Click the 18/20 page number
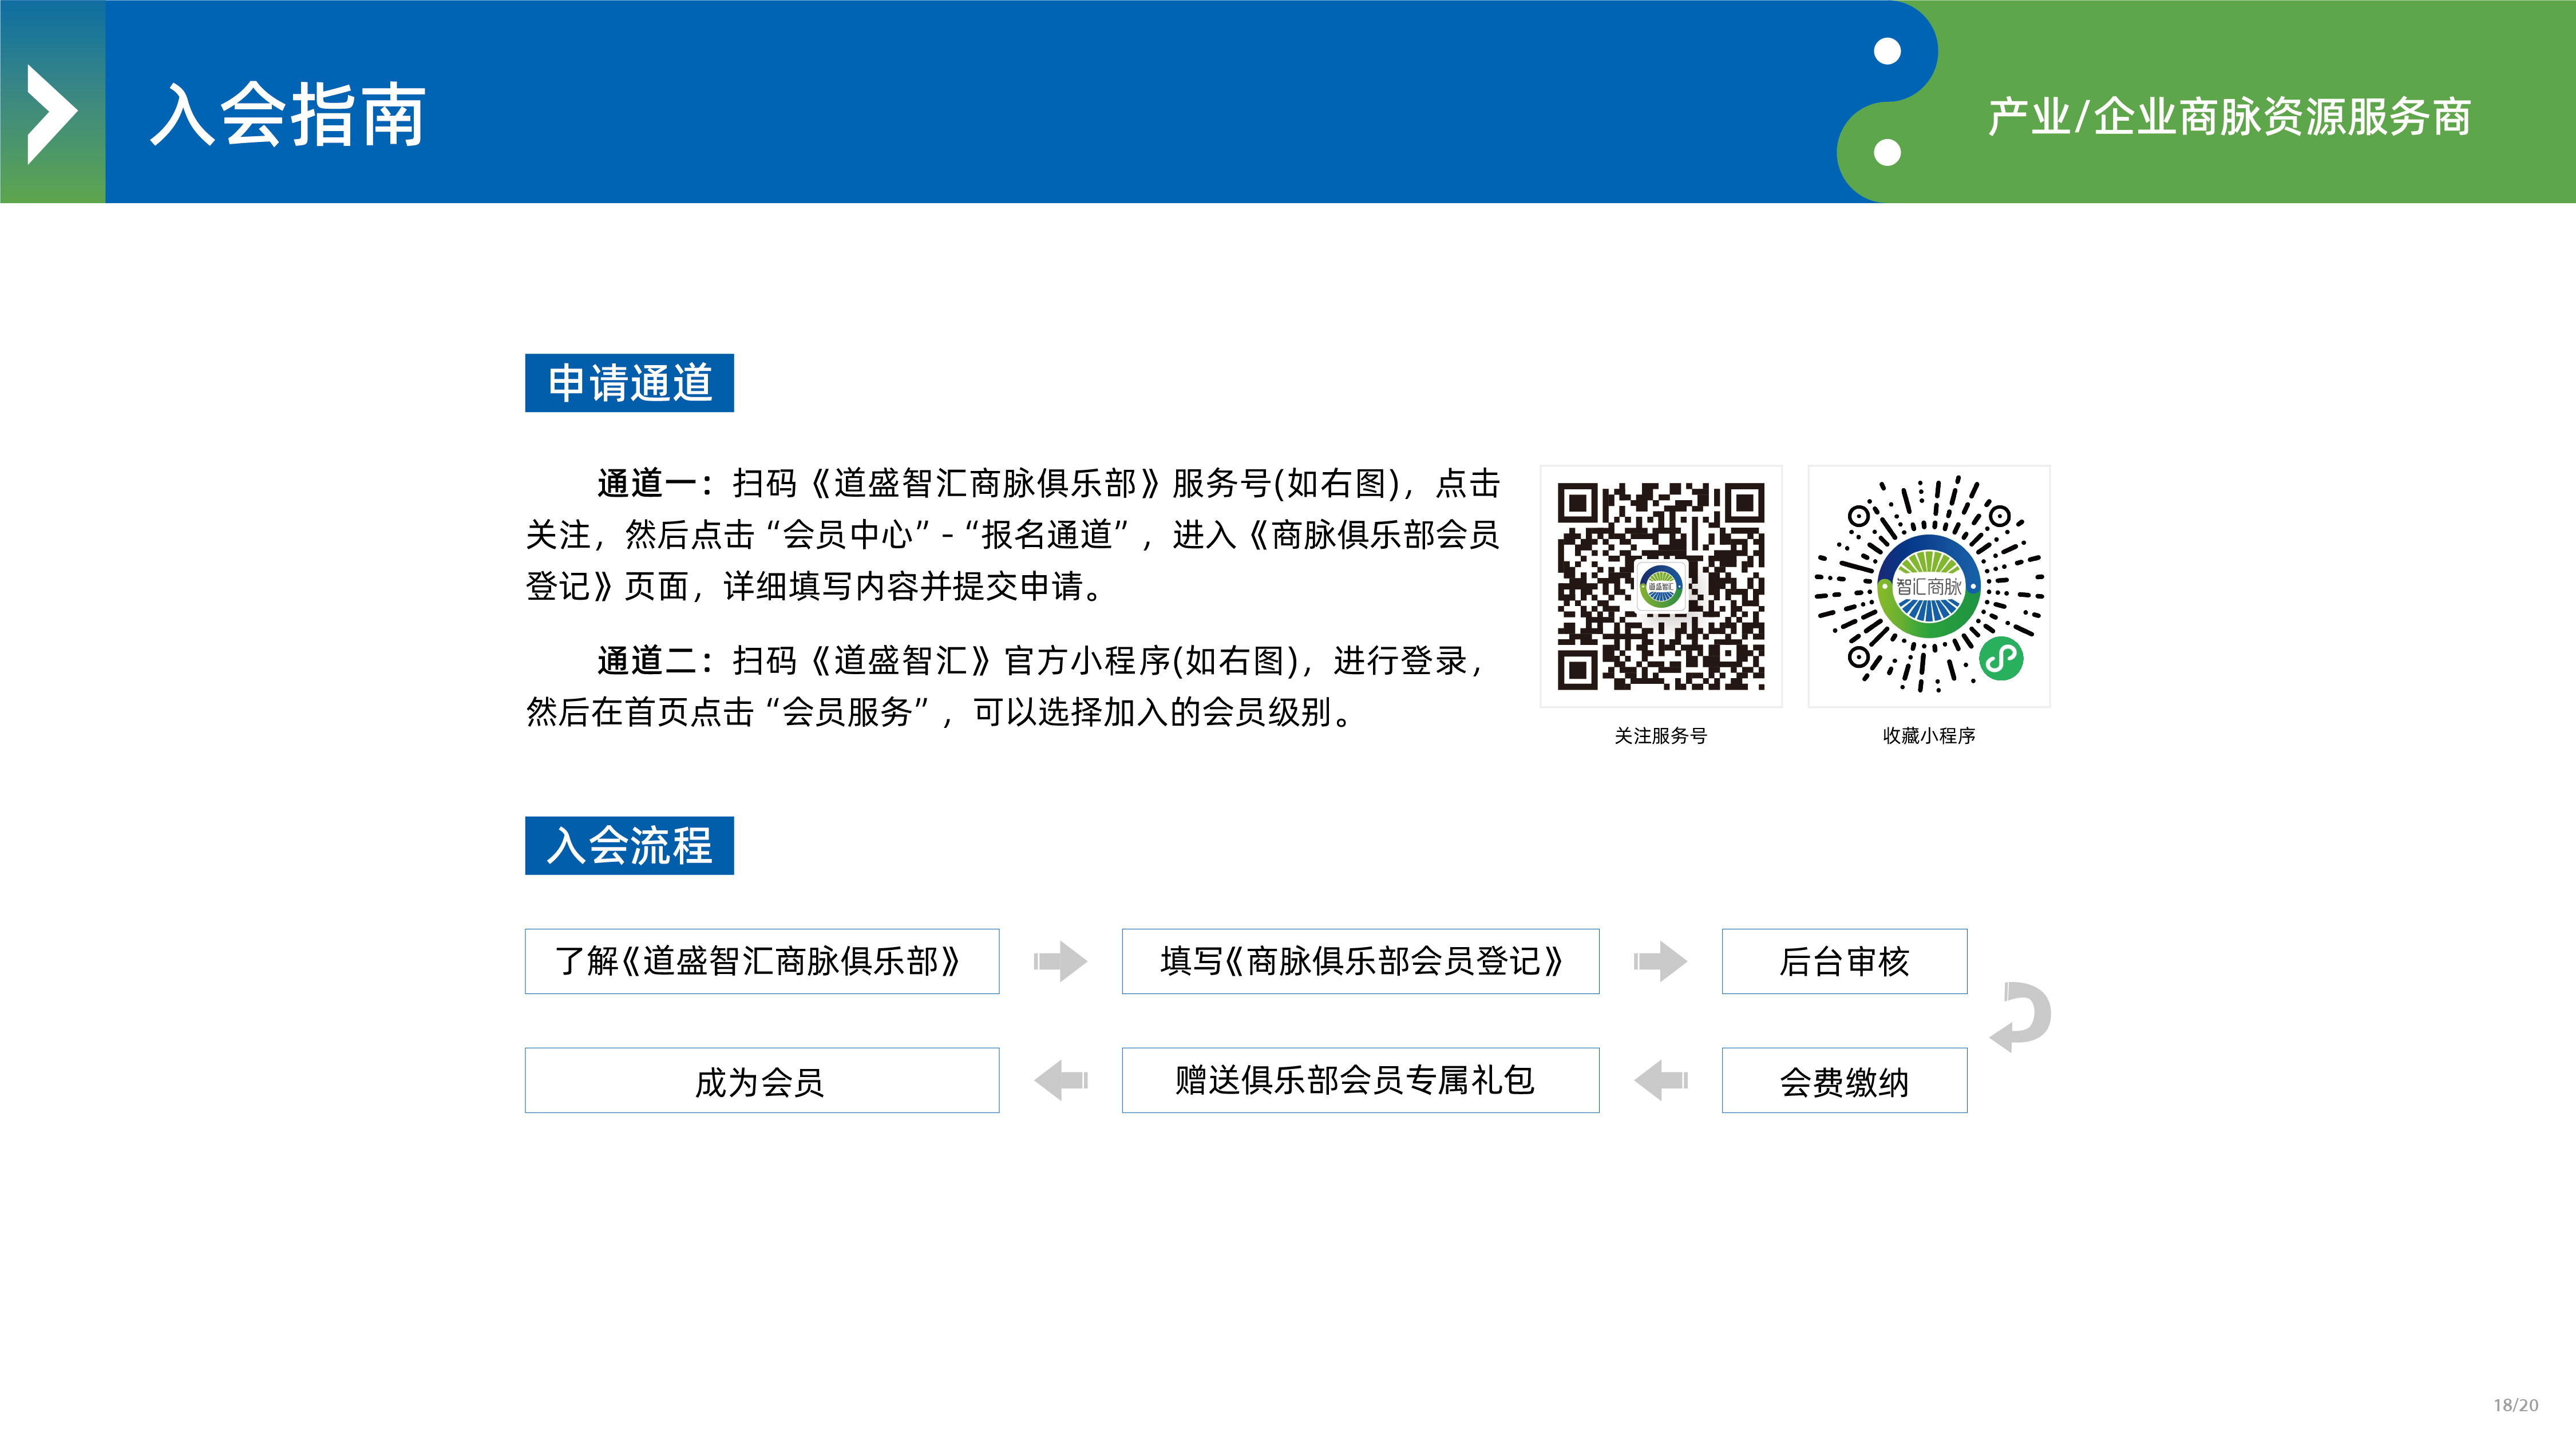This screenshot has height=1449, width=2576. (x=2516, y=1405)
